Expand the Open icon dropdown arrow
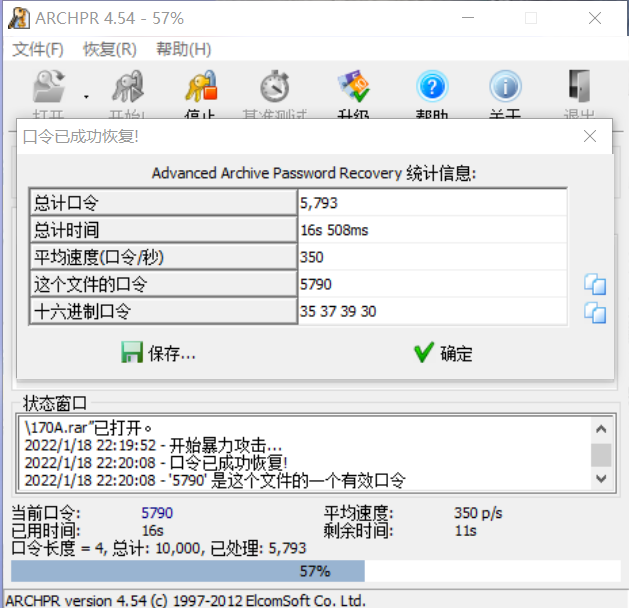Viewport: 629px width, 608px height. click(86, 97)
